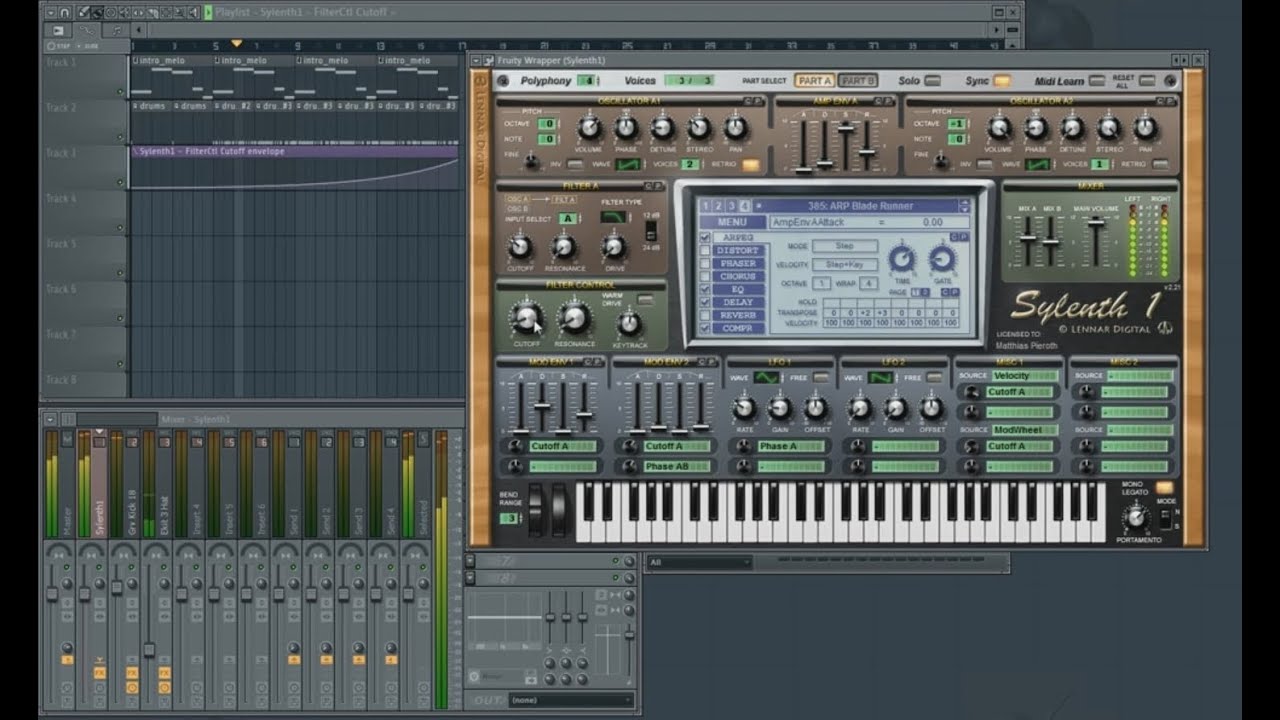This screenshot has width=1280, height=720.
Task: Open the arpeggiator Mode Step selector
Action: pyautogui.click(x=845, y=246)
